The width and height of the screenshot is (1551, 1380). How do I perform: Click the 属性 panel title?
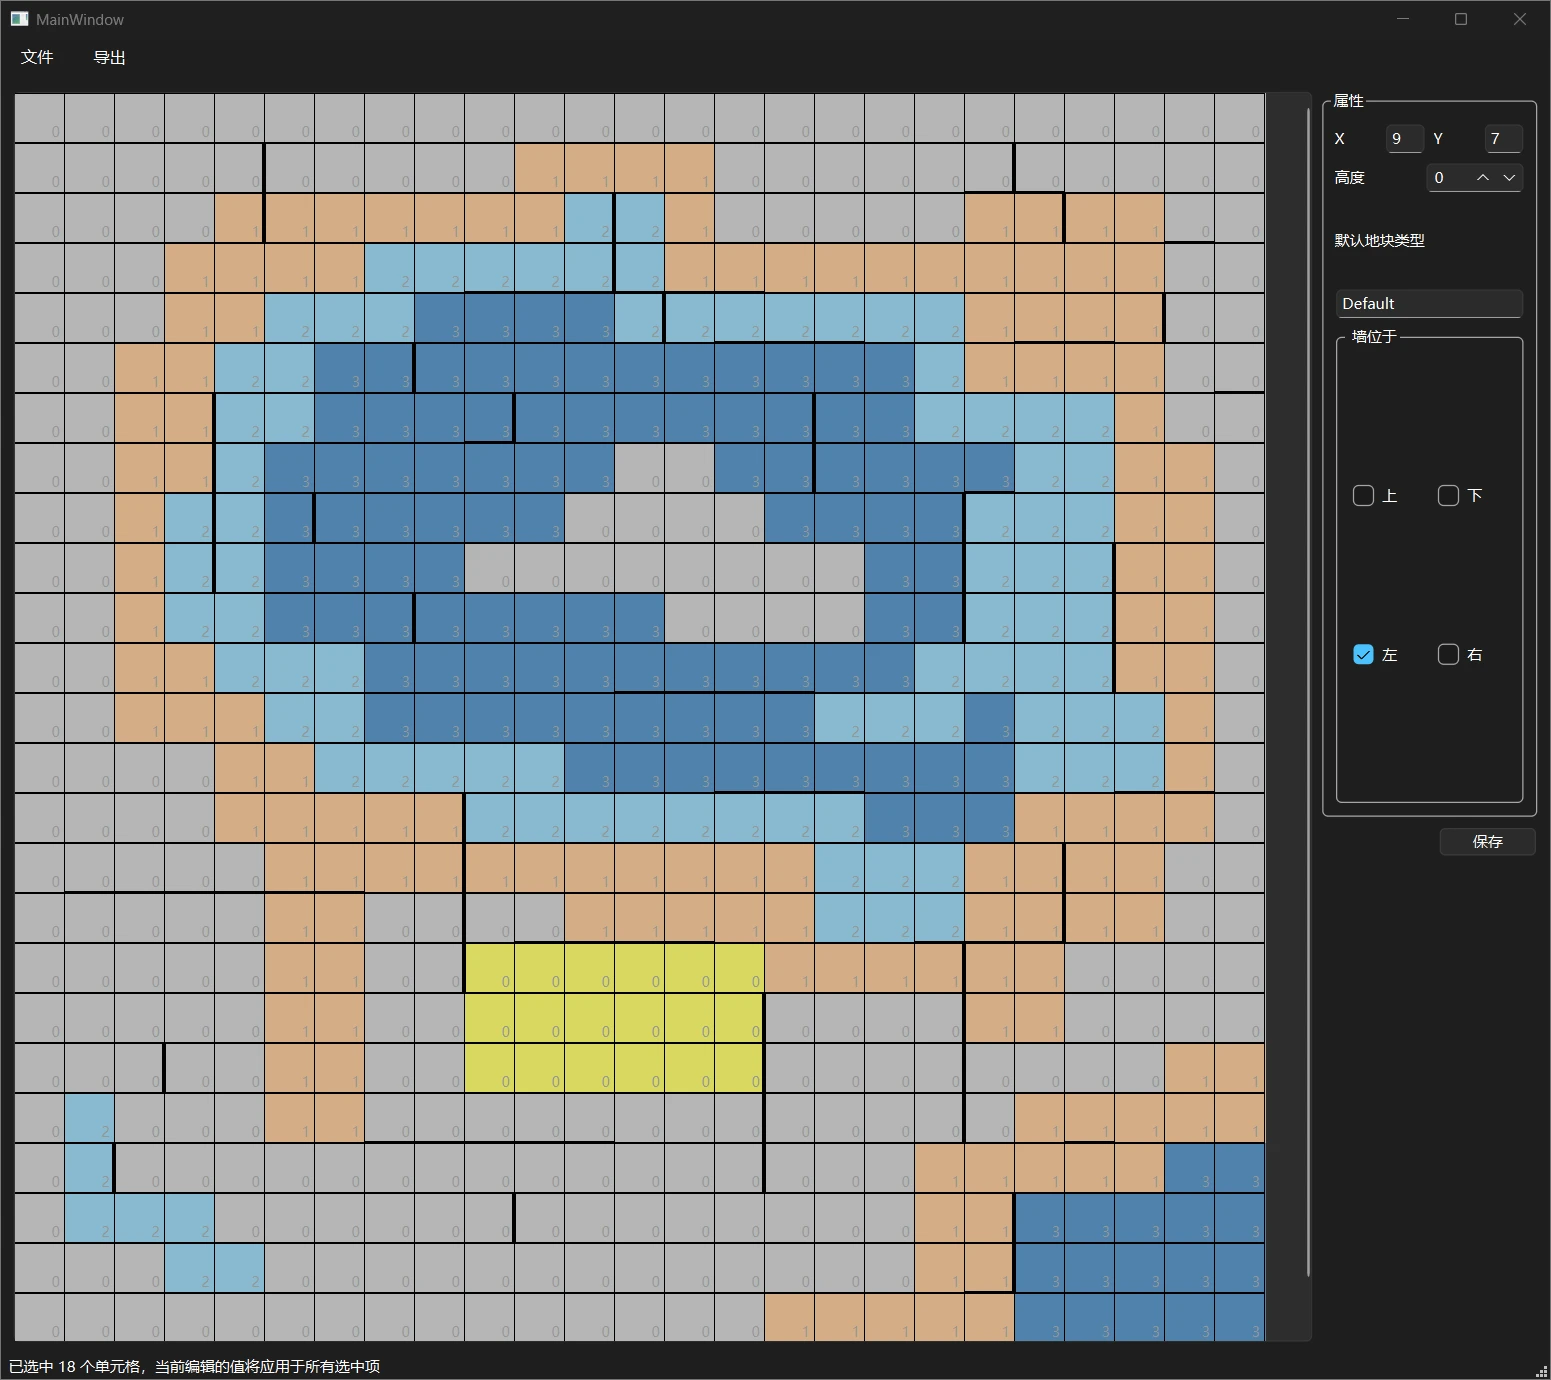(1348, 100)
